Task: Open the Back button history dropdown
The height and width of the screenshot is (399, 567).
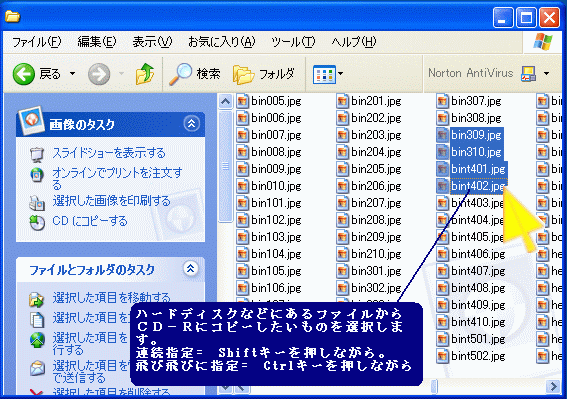Action: click(x=73, y=74)
